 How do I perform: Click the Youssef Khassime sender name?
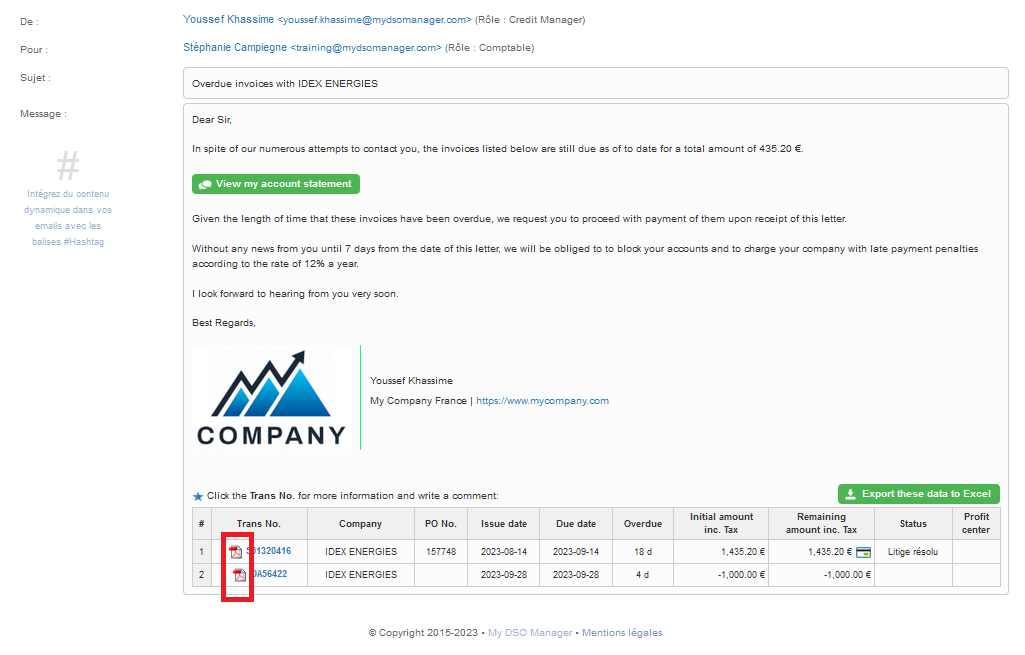(229, 20)
